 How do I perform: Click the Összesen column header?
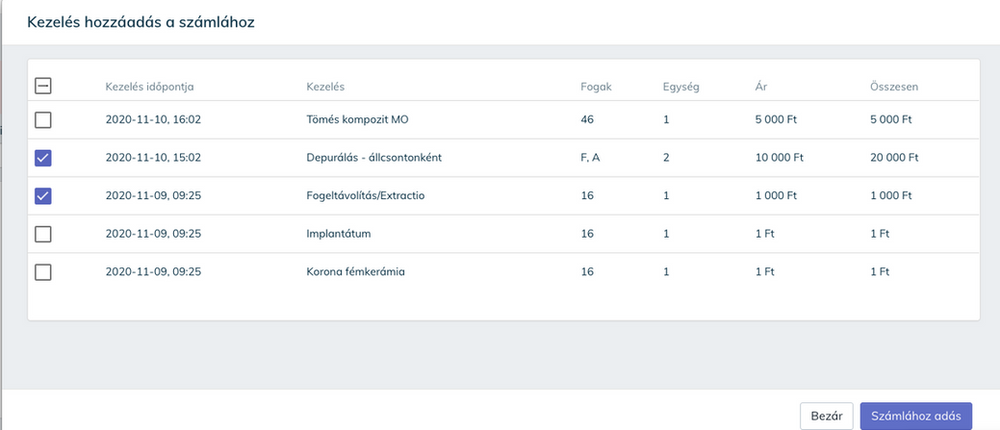coord(894,86)
